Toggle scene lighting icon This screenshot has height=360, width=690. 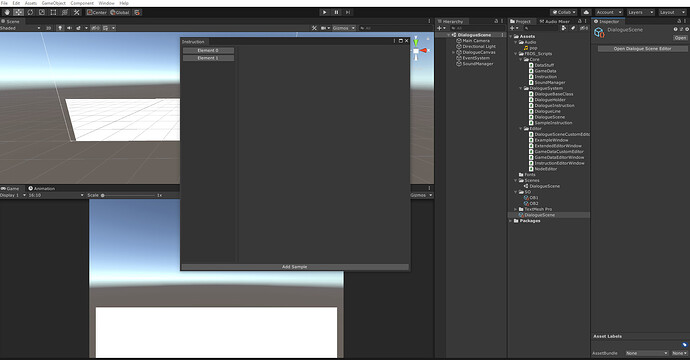pyautogui.click(x=60, y=28)
